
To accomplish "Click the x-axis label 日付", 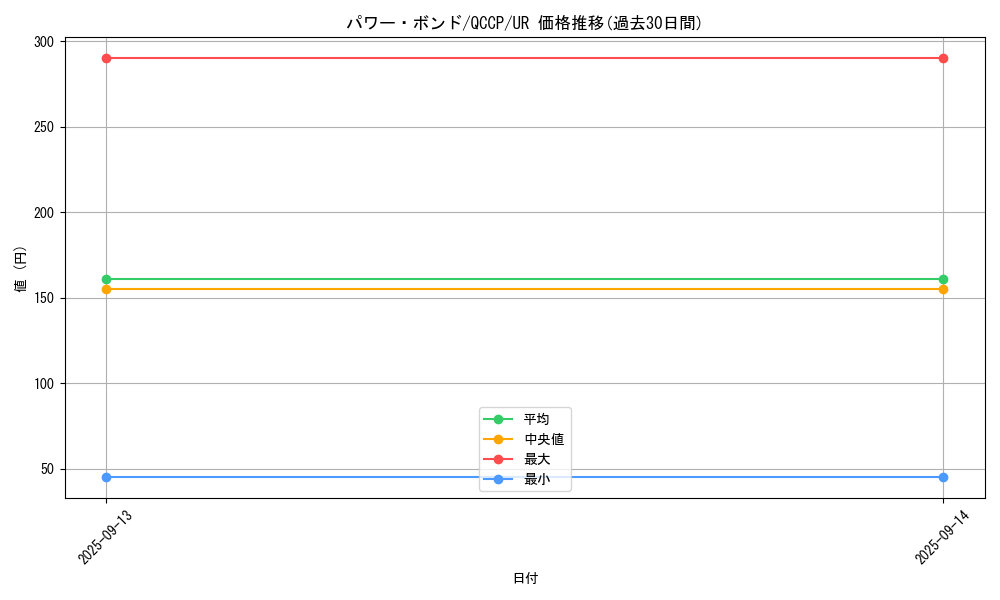I will [x=526, y=578].
